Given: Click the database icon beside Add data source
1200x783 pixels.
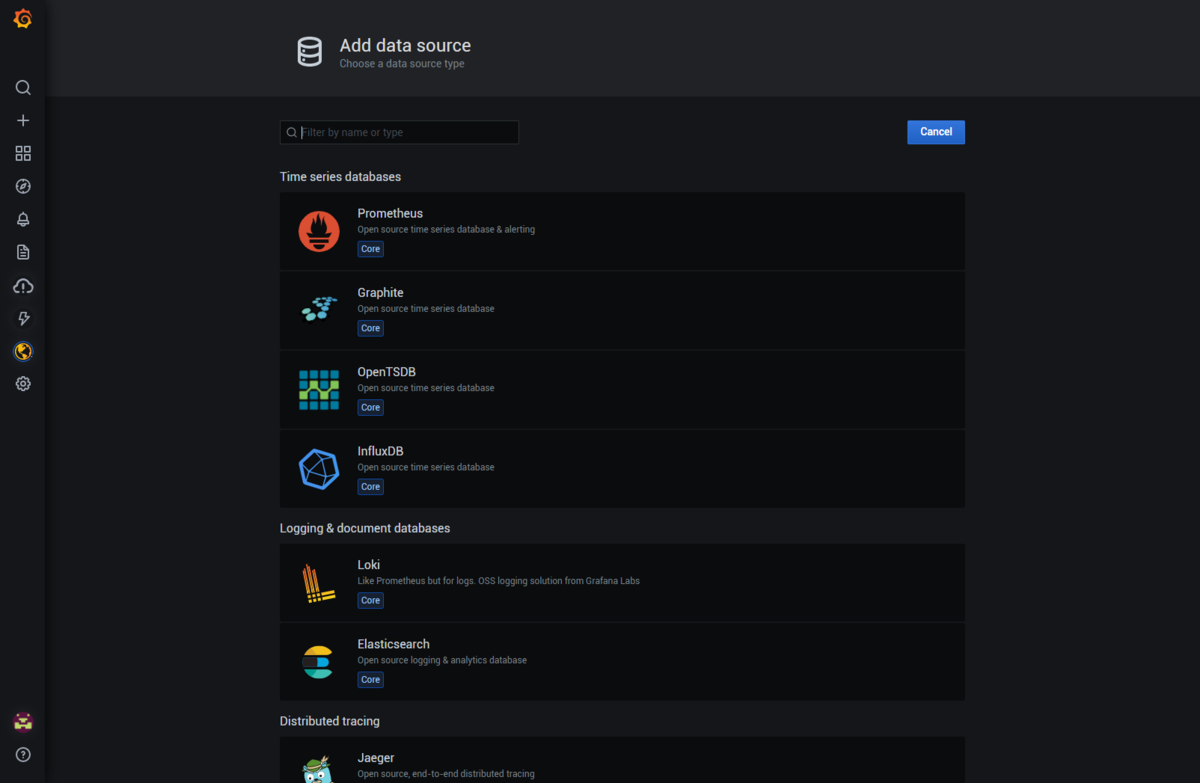Looking at the screenshot, I should click(310, 52).
